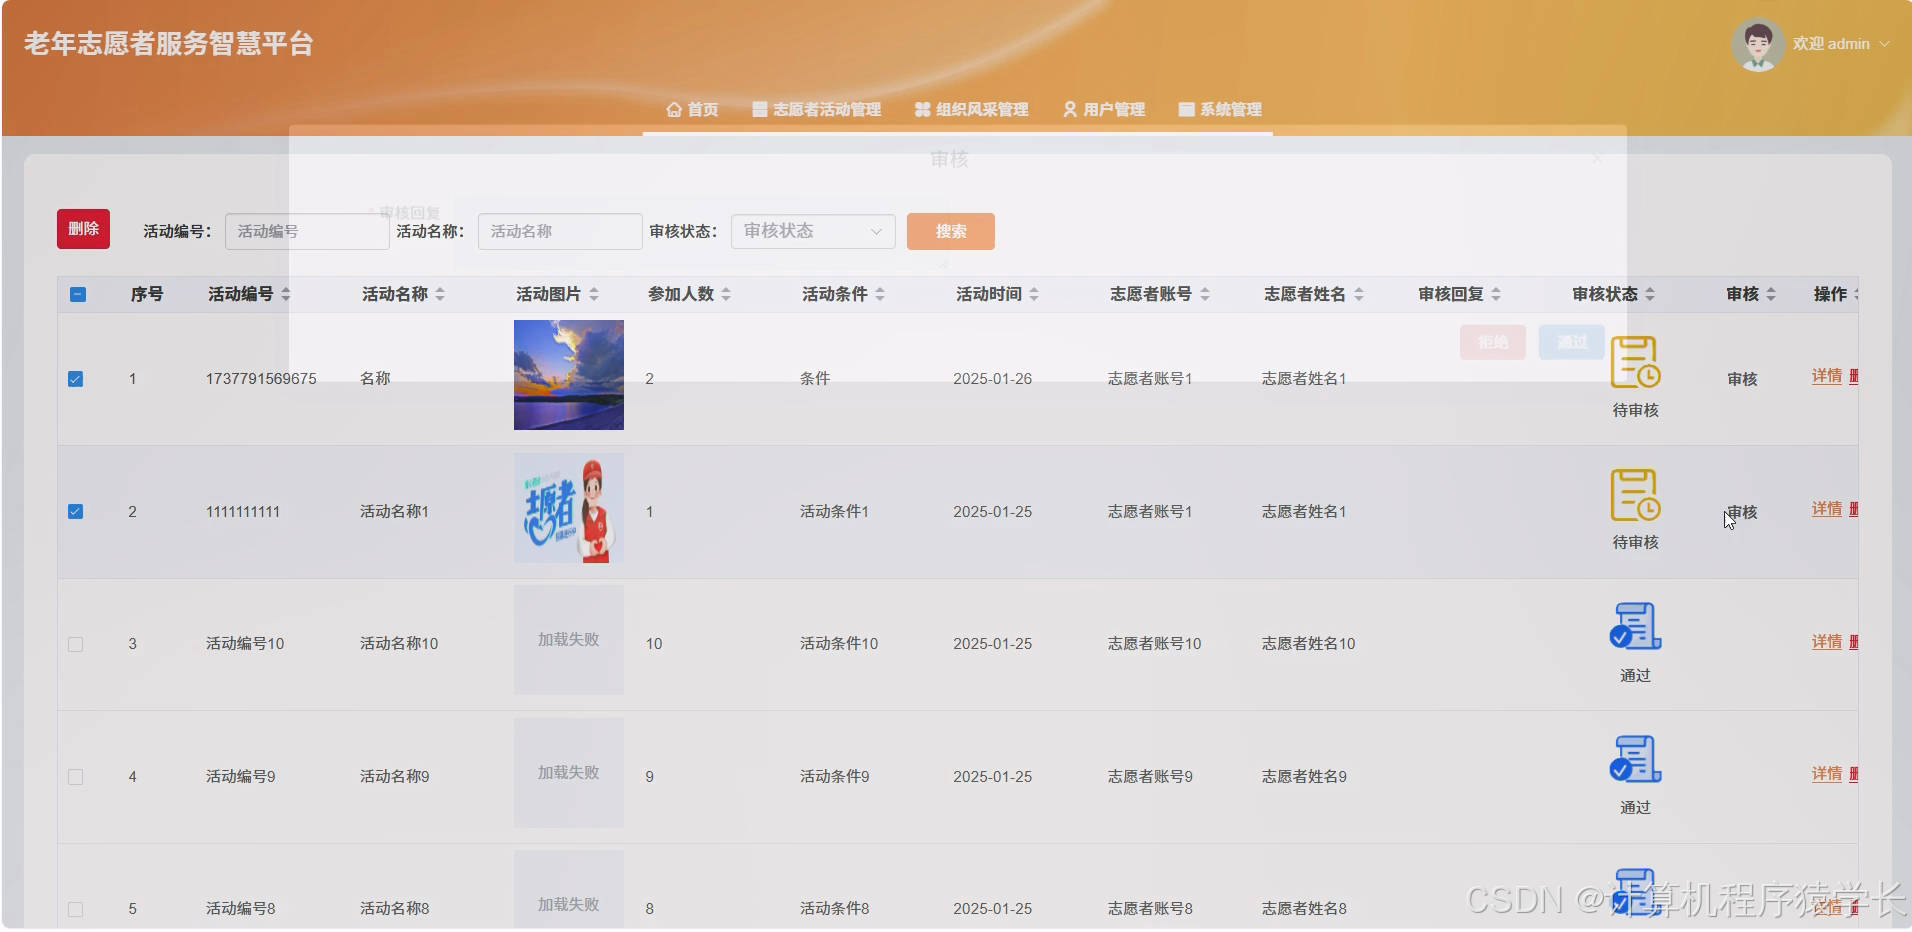The height and width of the screenshot is (932, 1912).
Task: Toggle the select-all checkbox in table header
Action: click(77, 293)
